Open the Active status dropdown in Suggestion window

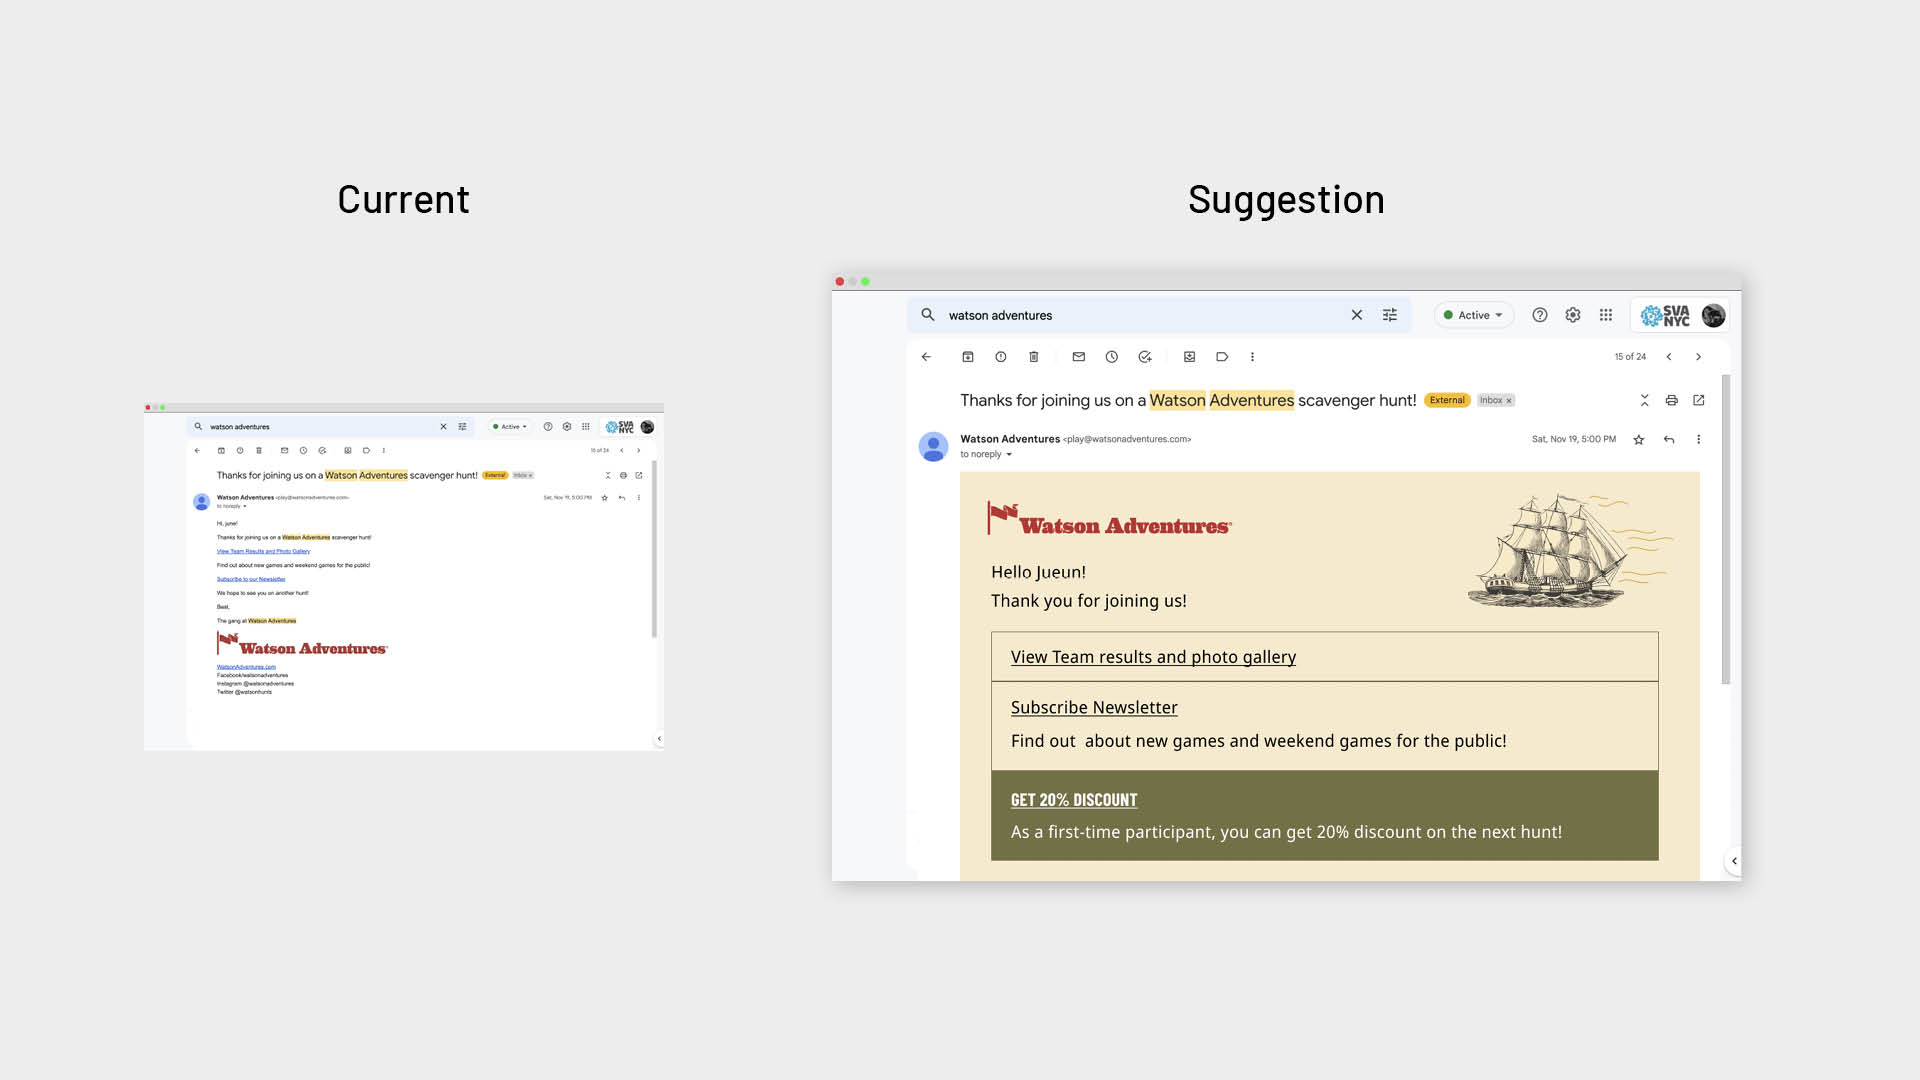[1474, 315]
